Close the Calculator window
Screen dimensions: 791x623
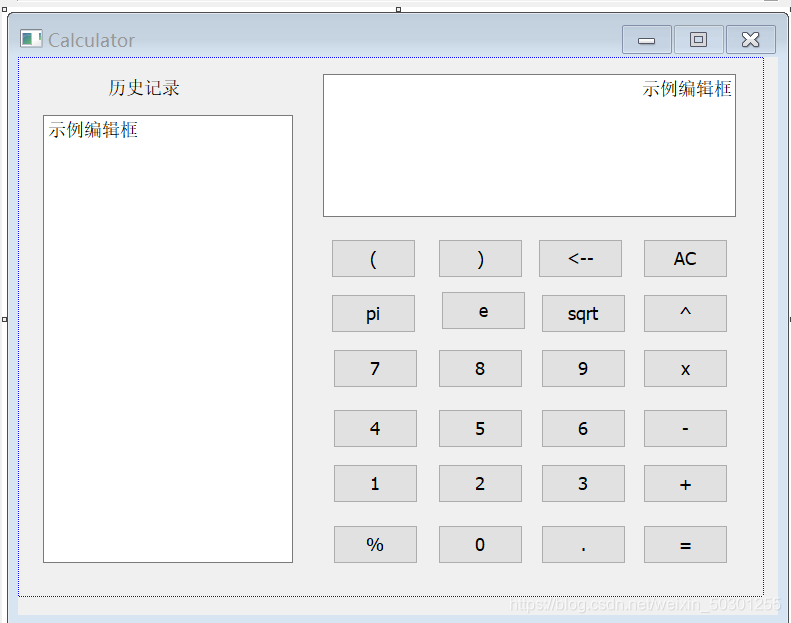point(751,40)
